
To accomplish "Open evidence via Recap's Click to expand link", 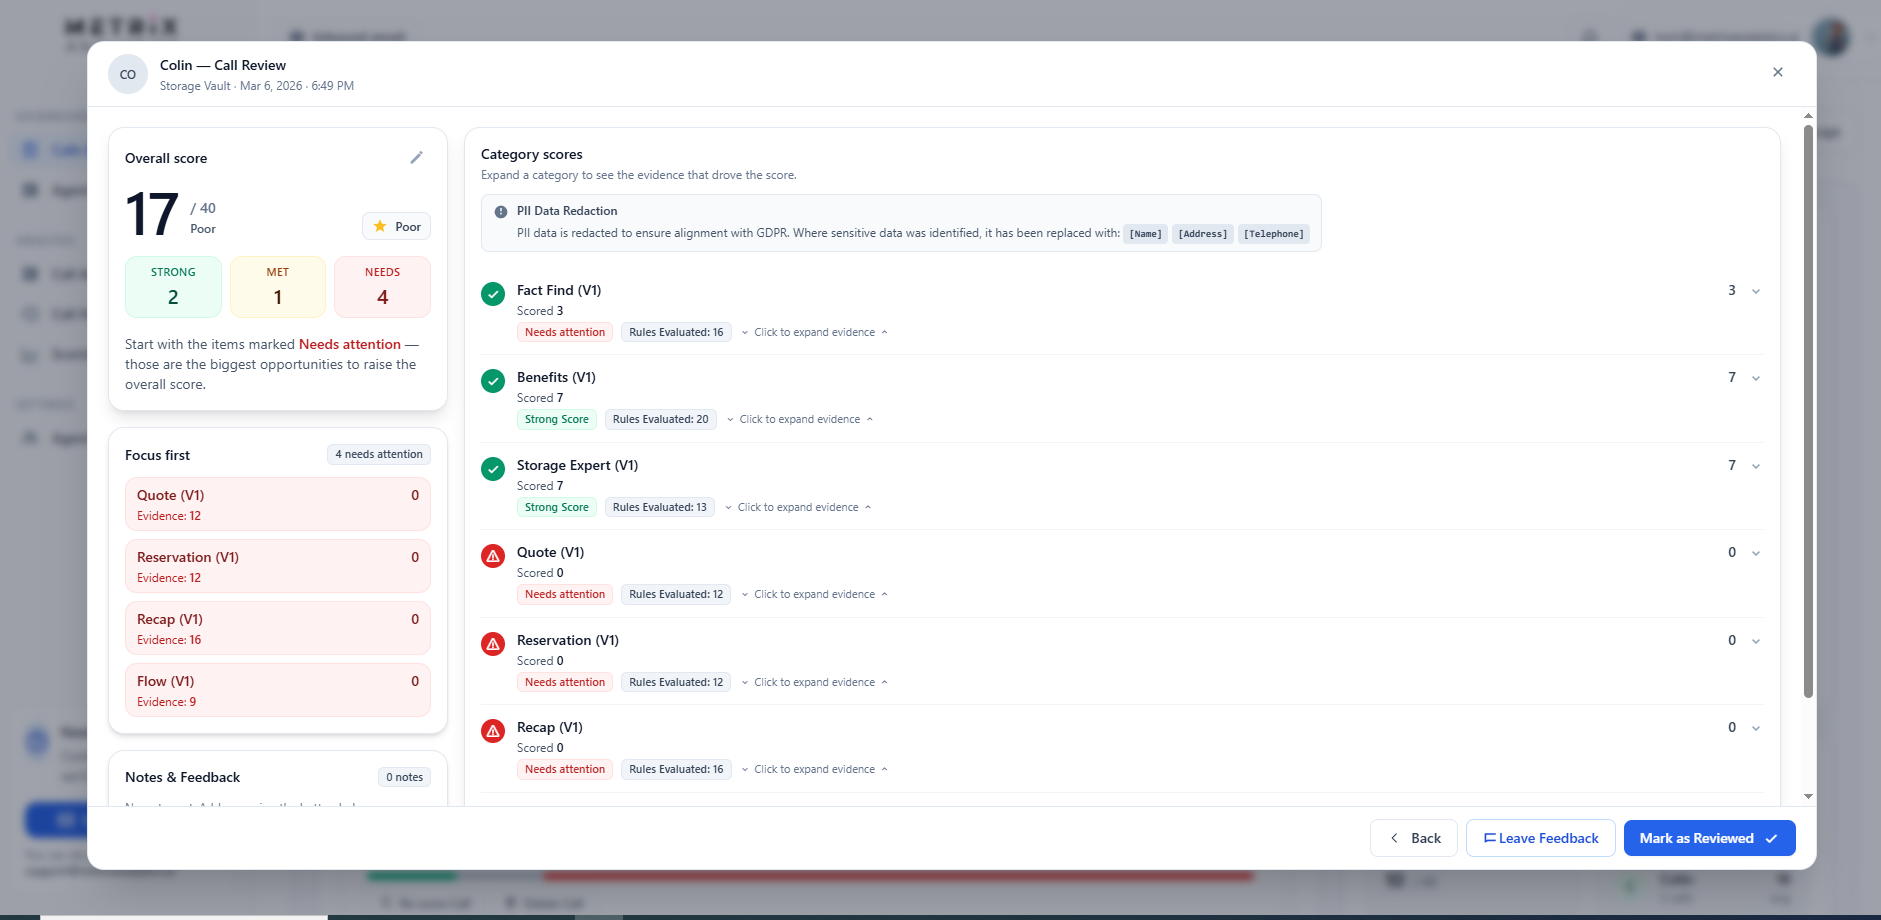I will click(815, 768).
